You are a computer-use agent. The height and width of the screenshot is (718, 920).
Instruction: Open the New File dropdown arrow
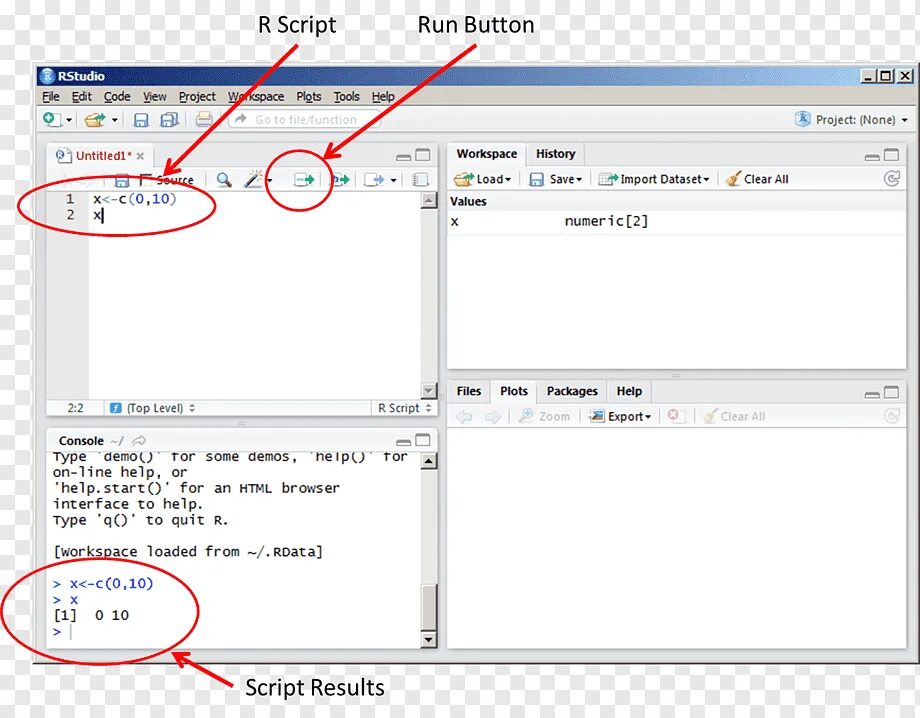coord(69,120)
